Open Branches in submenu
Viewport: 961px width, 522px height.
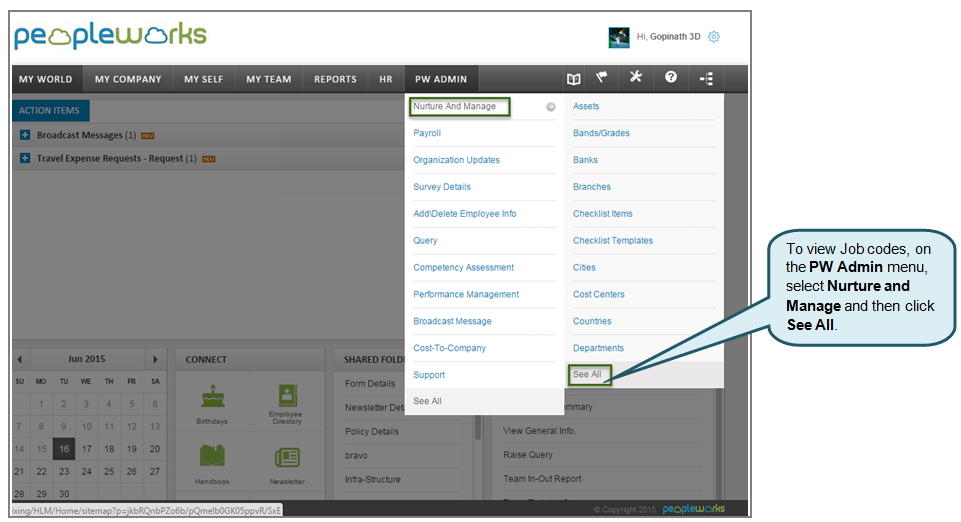tap(592, 187)
